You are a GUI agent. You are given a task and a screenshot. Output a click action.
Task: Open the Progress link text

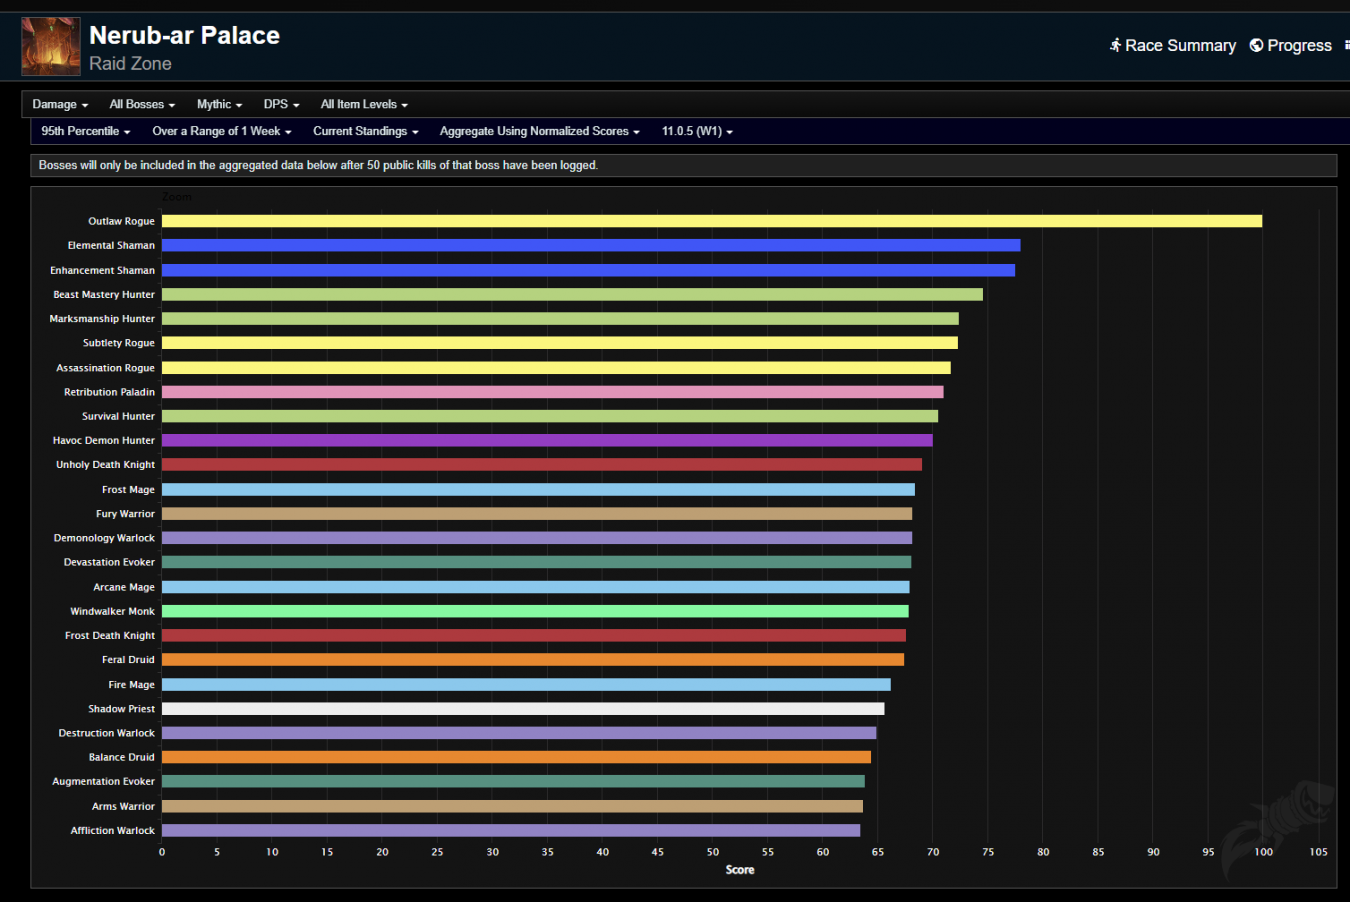click(1299, 45)
